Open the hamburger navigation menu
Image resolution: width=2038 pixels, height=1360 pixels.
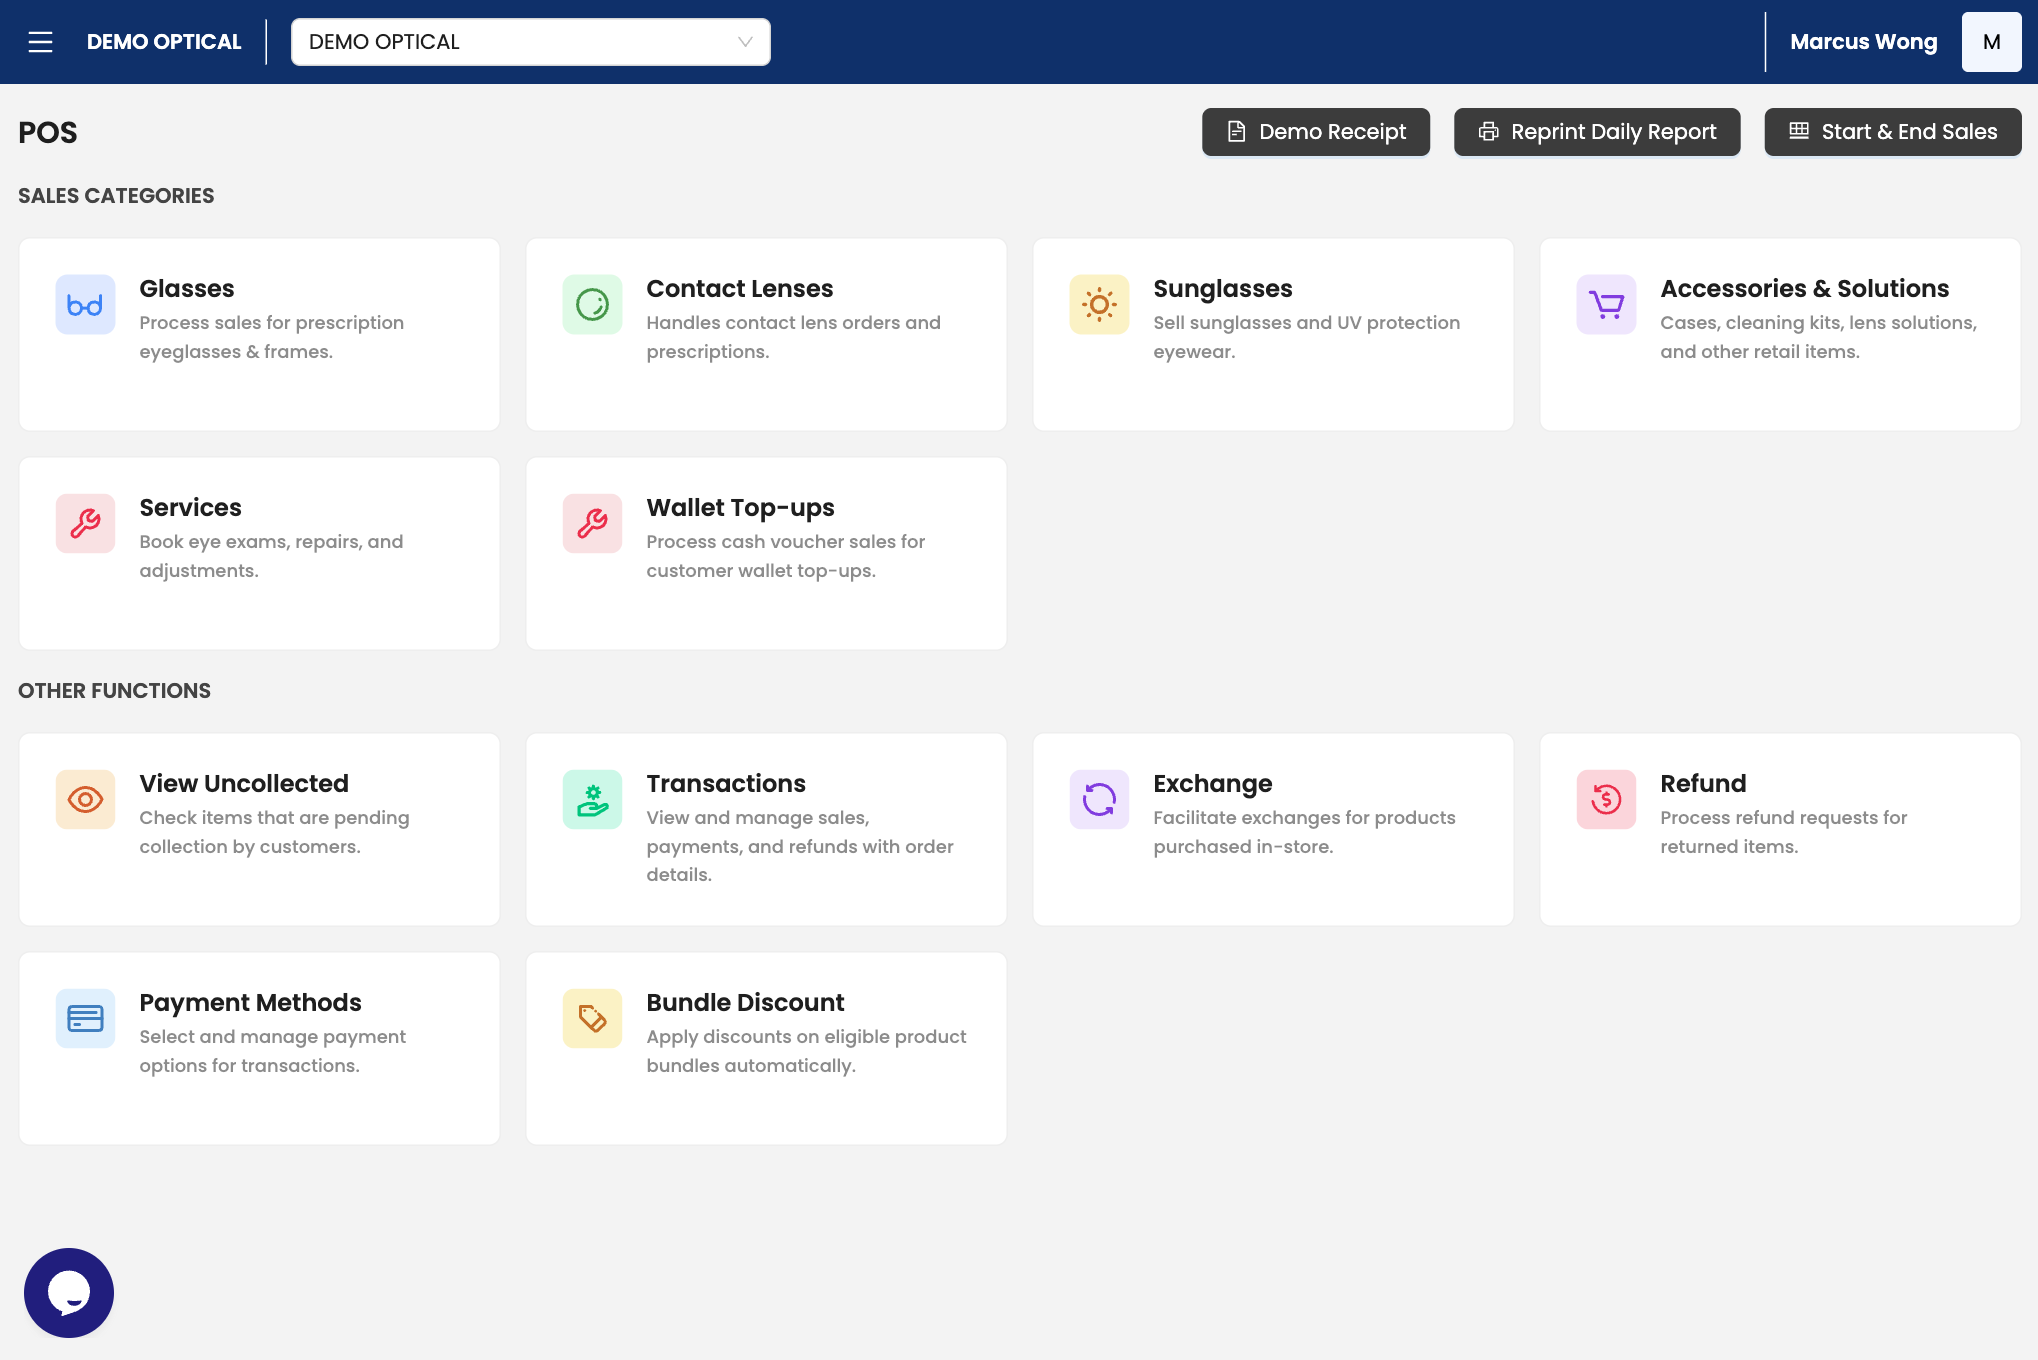(40, 42)
